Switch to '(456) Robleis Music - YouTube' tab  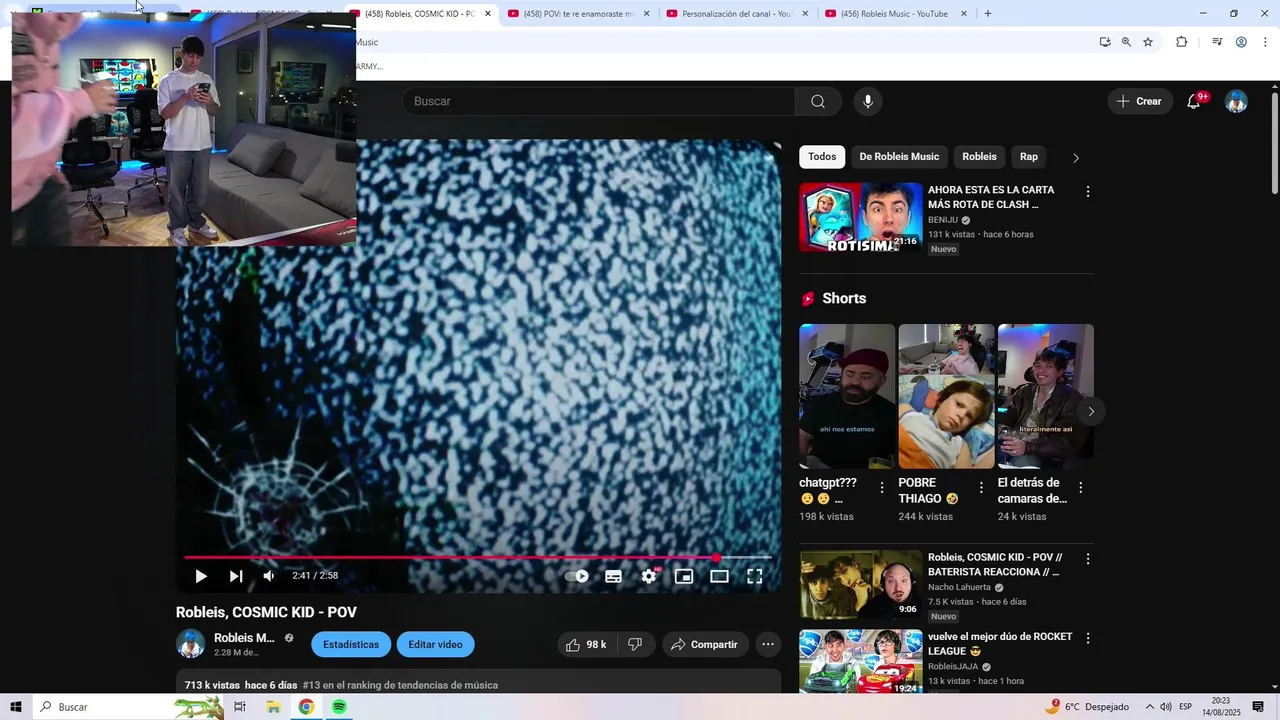(x=897, y=14)
